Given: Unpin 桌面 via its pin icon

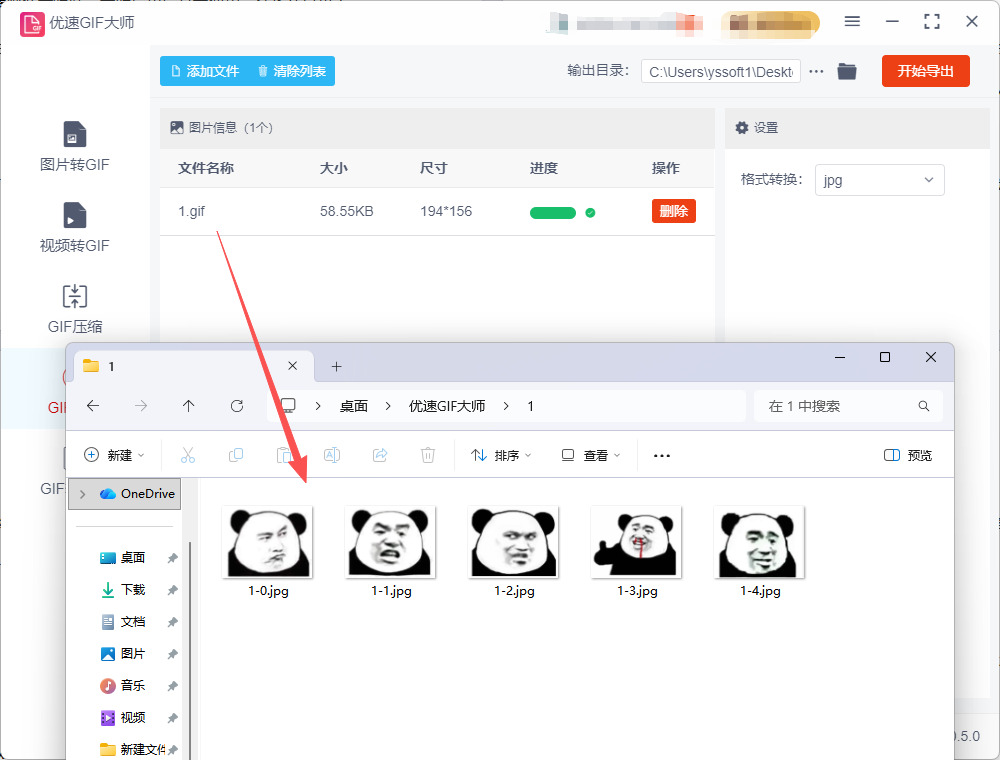Looking at the screenshot, I should tap(172, 558).
